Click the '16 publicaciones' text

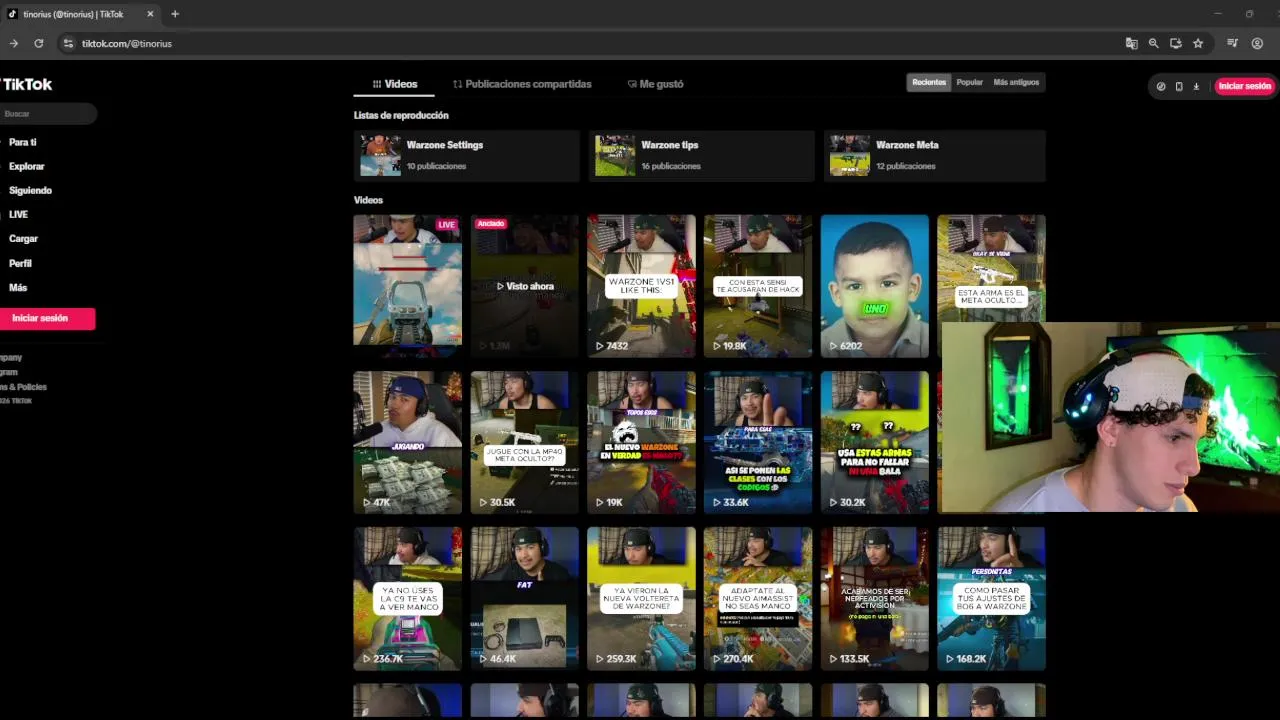671,166
